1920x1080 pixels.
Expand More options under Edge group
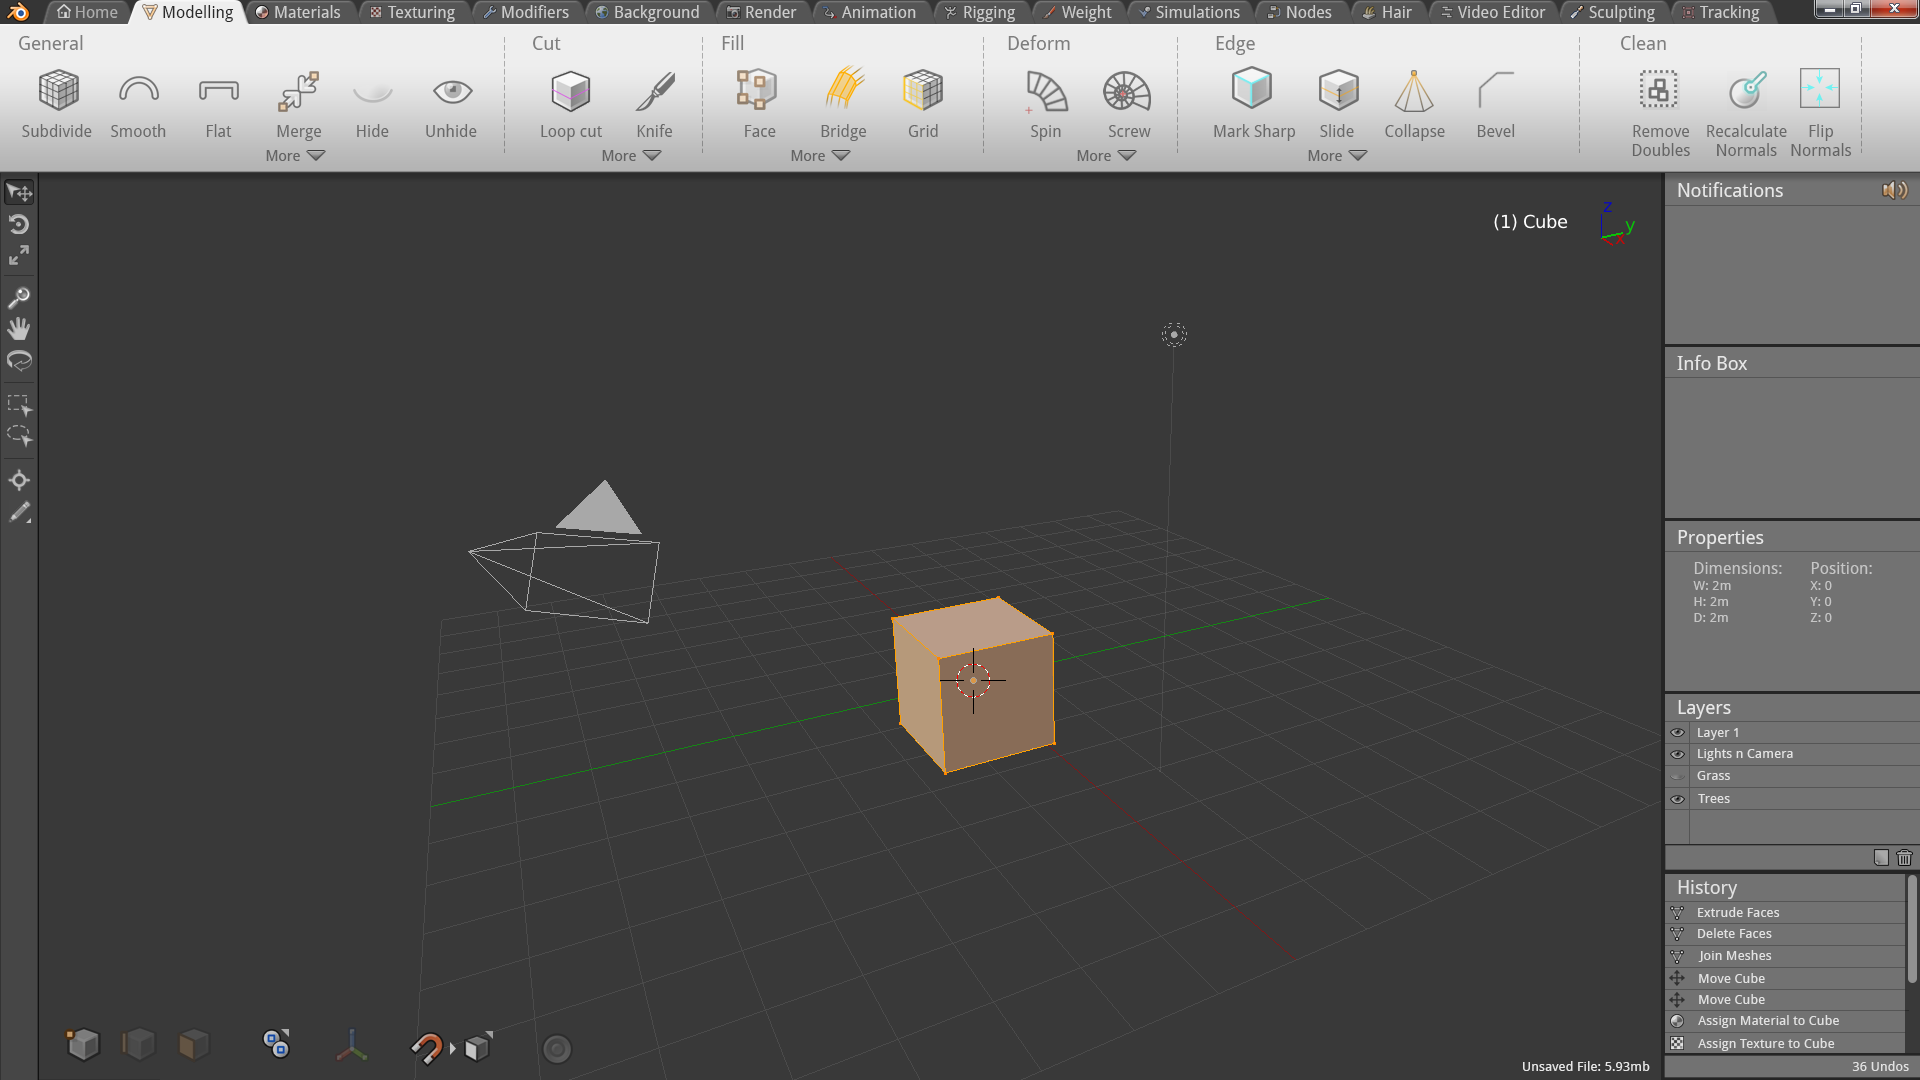1336,156
